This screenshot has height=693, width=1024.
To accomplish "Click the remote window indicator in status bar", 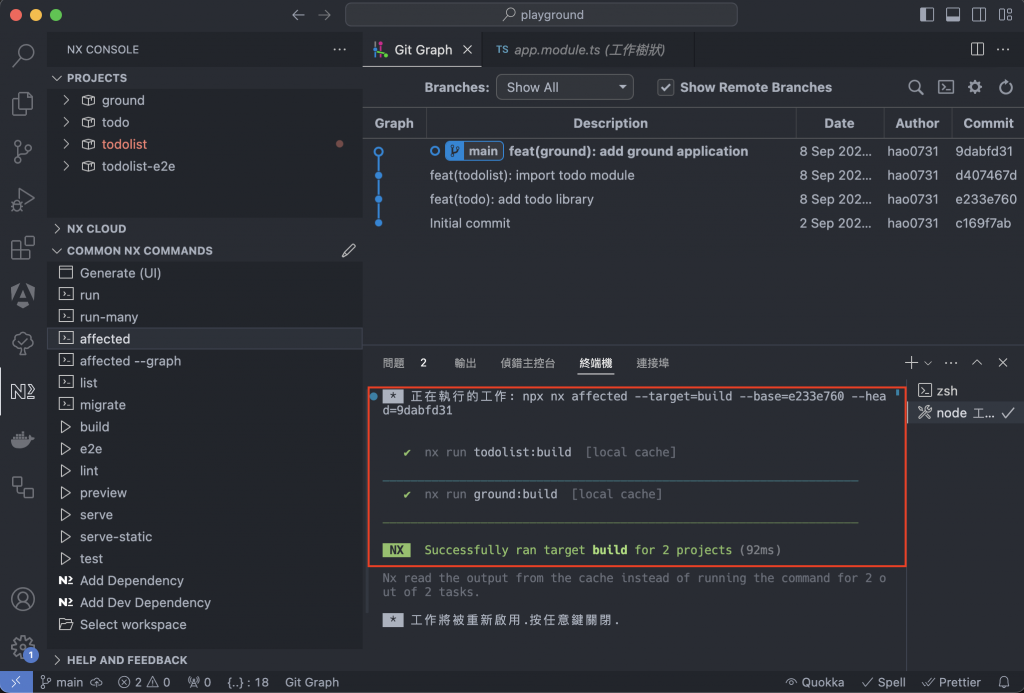I will (x=16, y=682).
